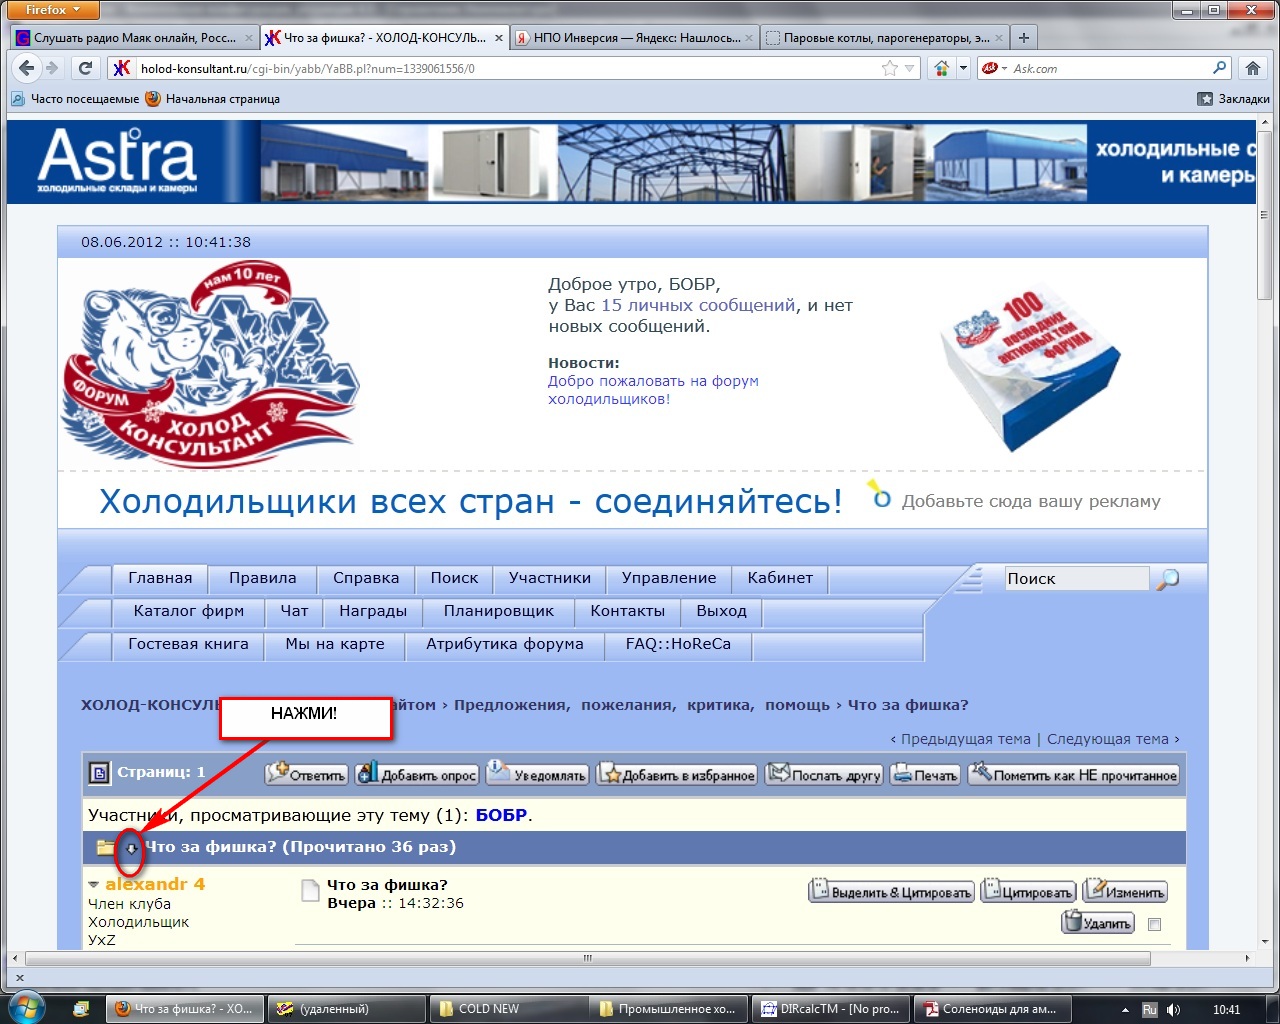This screenshot has height=1024, width=1280.
Task: Click Пометить как НЕ прочитанное button
Action: 1074,774
